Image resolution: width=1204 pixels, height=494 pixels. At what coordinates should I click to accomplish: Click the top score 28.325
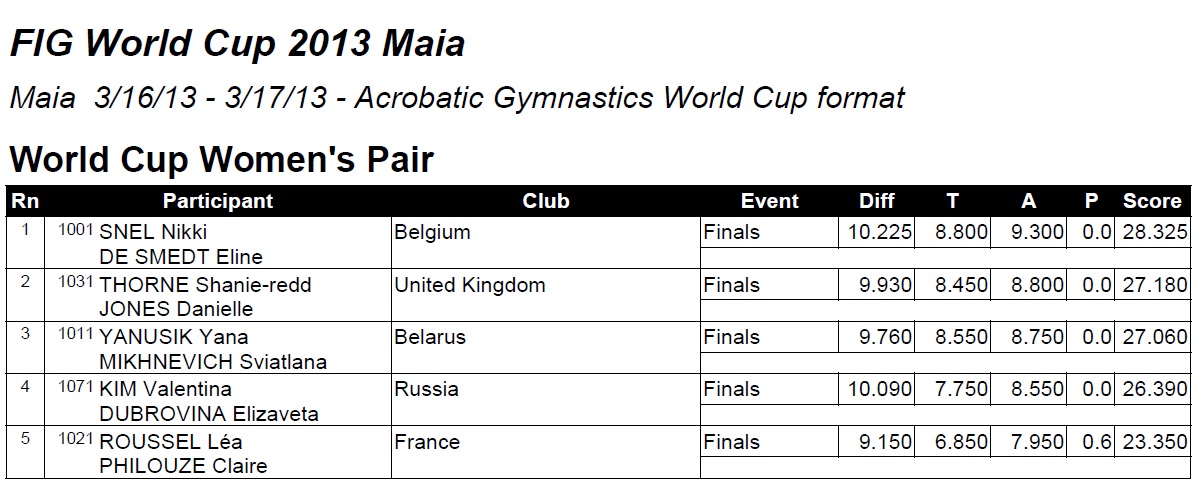coord(1154,233)
